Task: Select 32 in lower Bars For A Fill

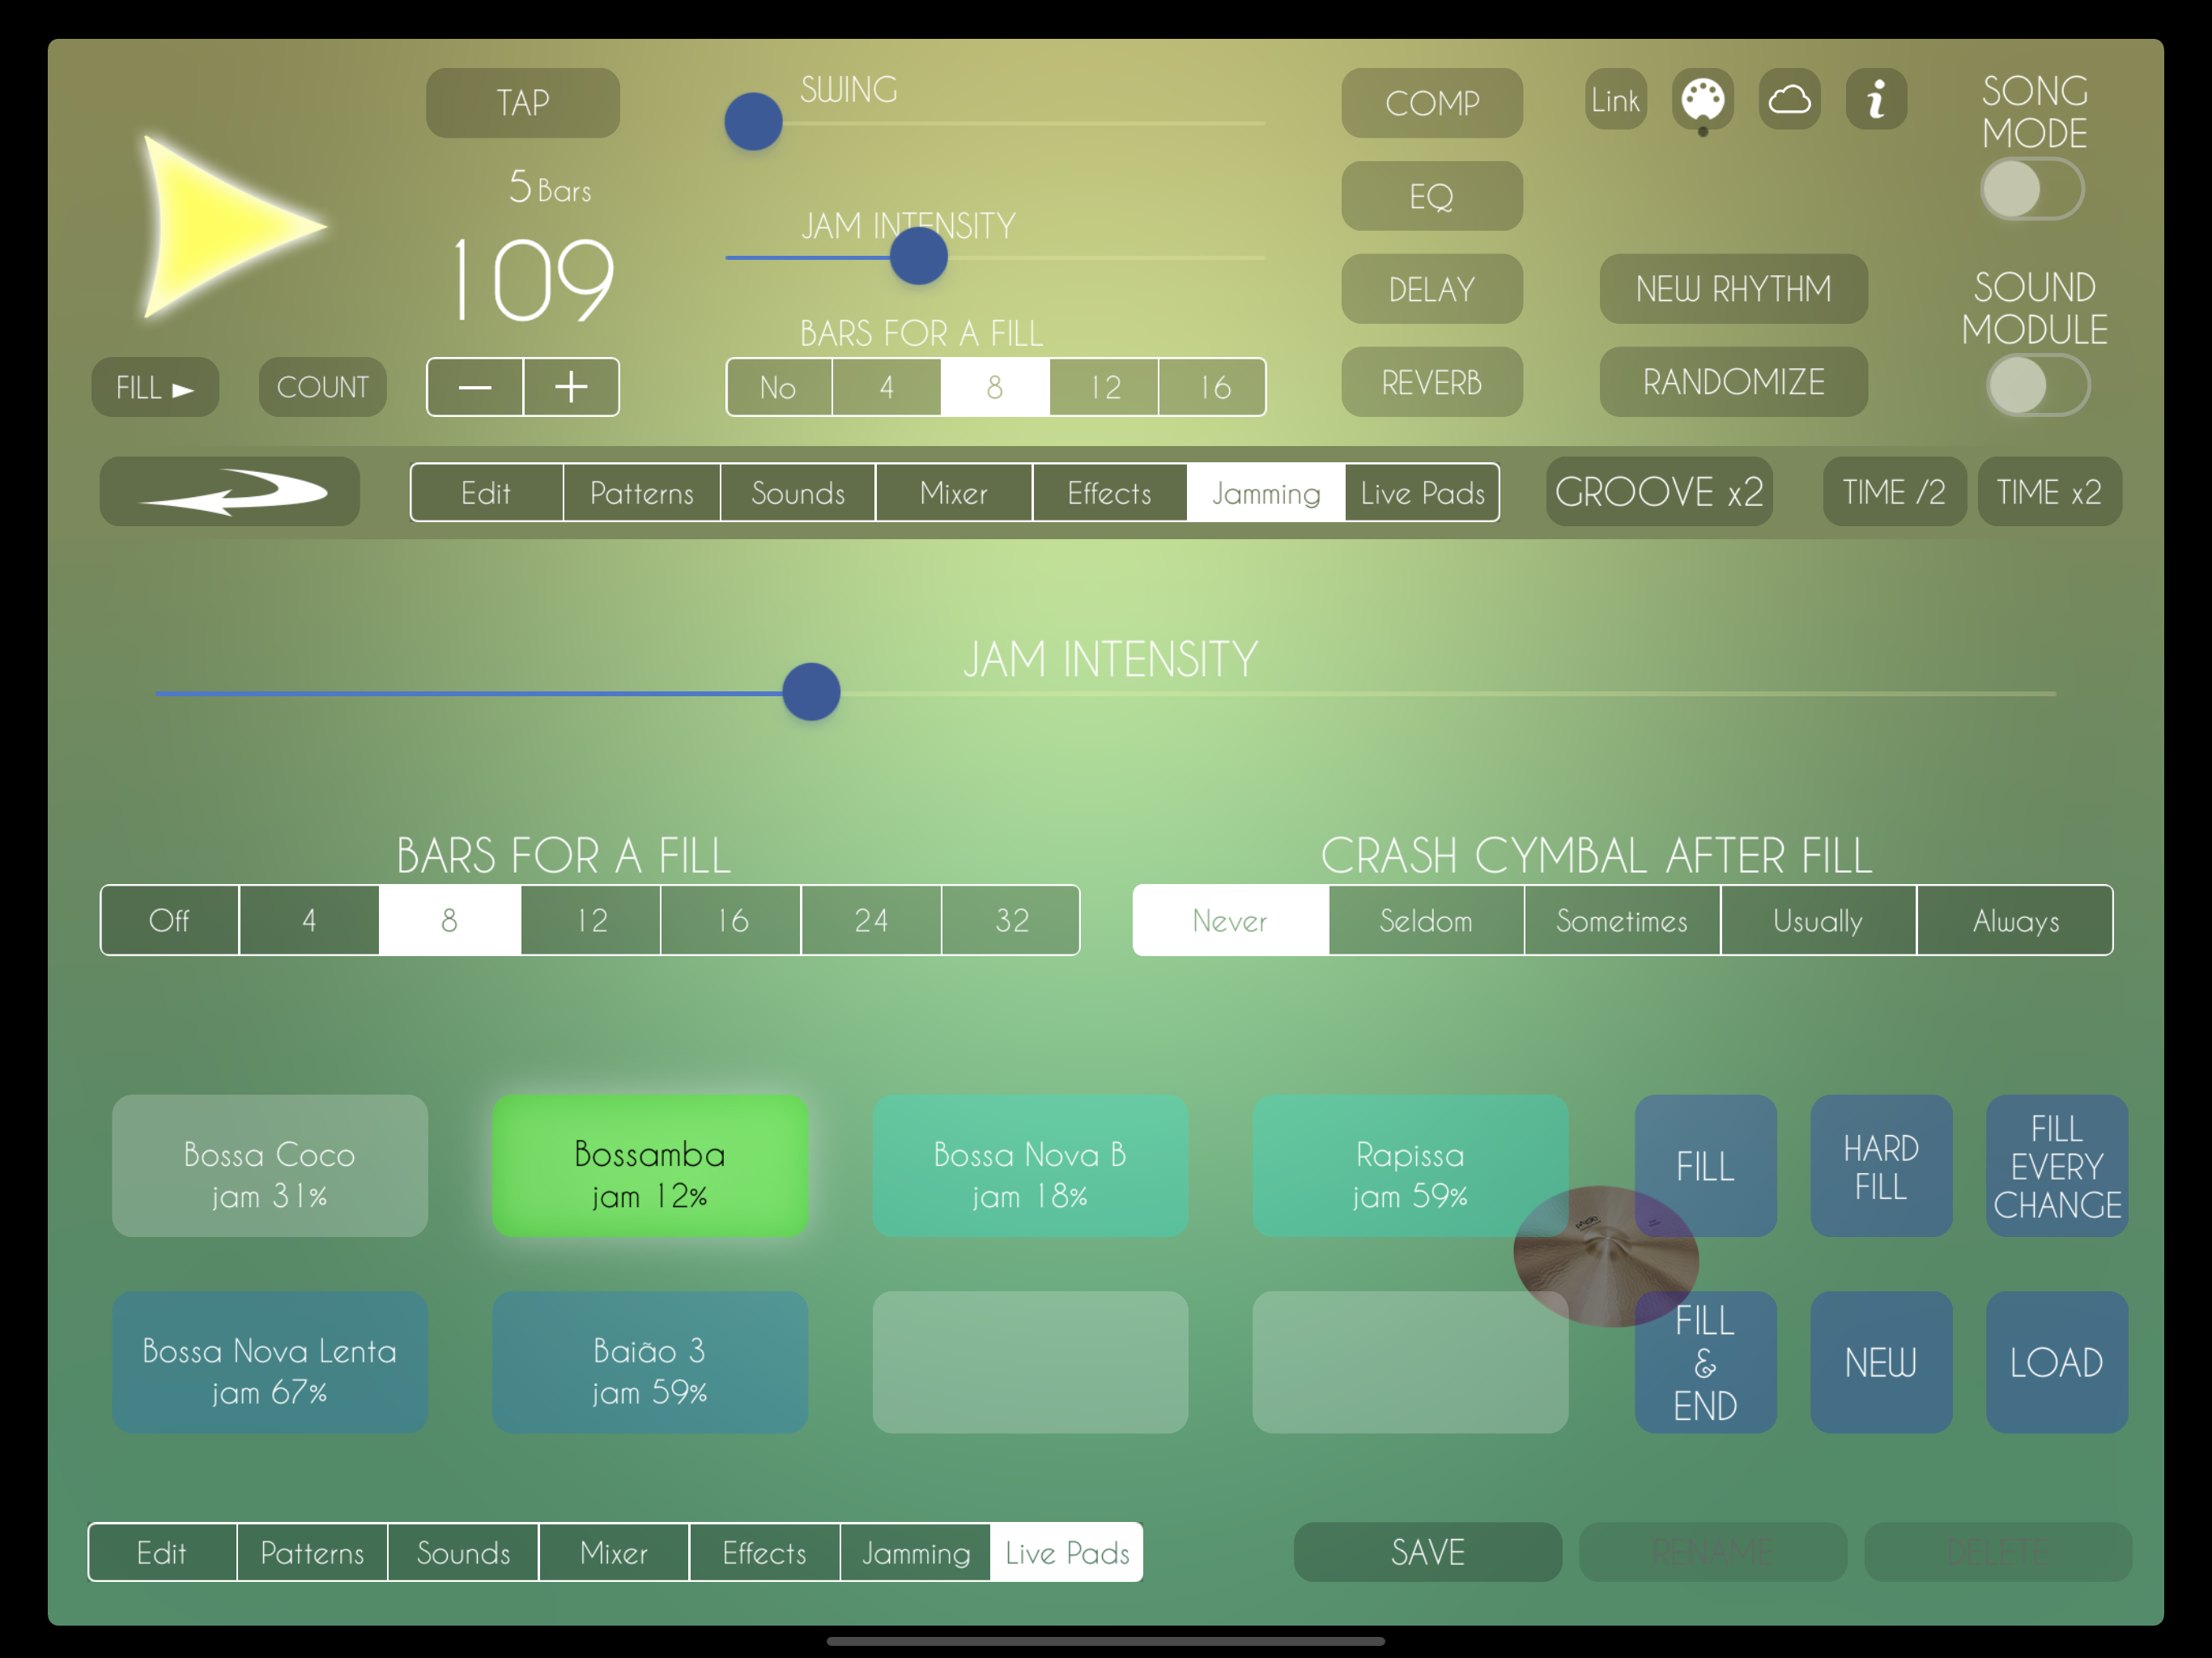Action: click(1011, 920)
